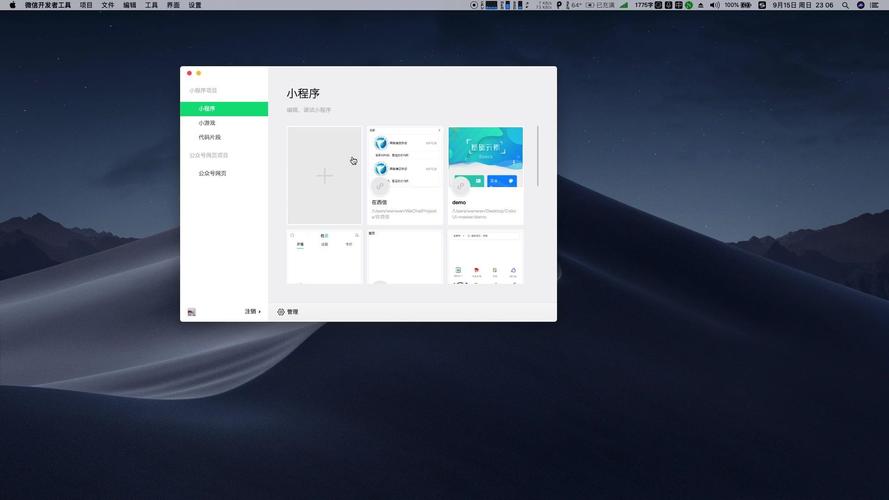
Task: Close the project launcher window
Action: 189,73
